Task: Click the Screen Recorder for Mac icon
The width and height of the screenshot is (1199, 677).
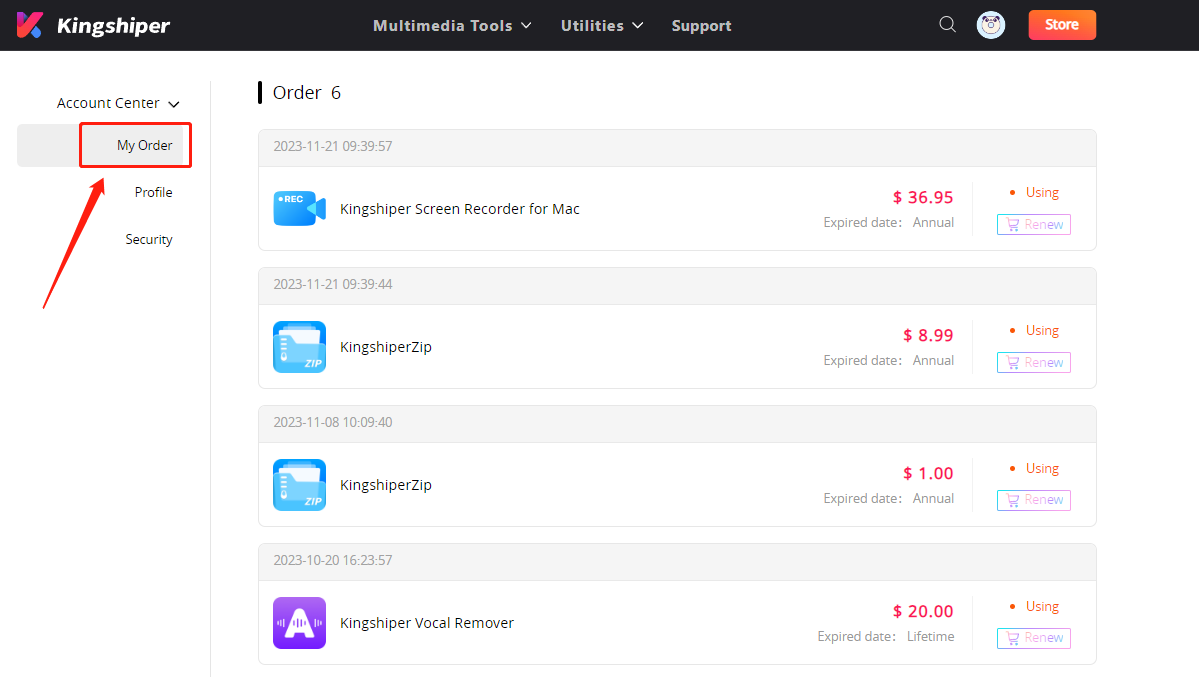Action: tap(300, 209)
